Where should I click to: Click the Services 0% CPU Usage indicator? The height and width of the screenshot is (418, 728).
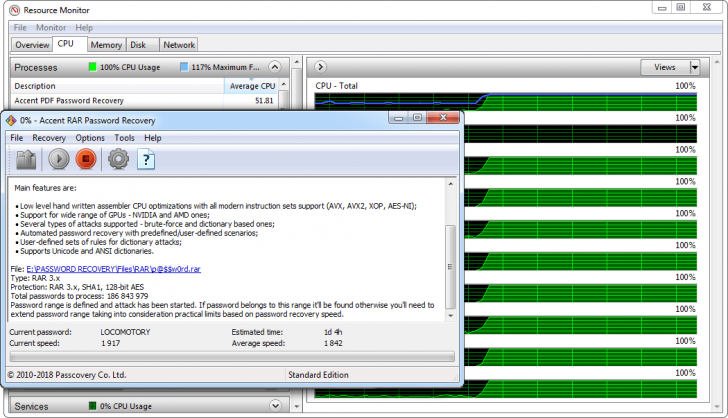(x=92, y=406)
